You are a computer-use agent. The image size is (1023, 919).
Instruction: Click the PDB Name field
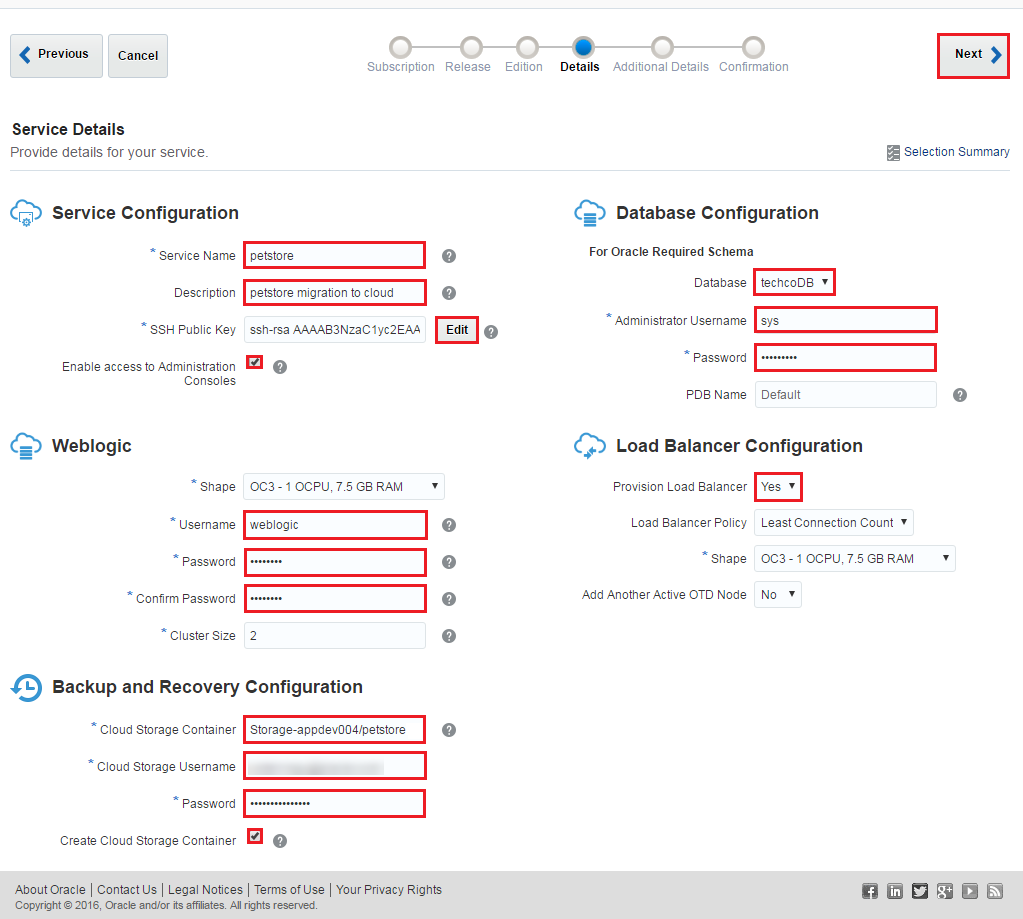click(x=846, y=395)
